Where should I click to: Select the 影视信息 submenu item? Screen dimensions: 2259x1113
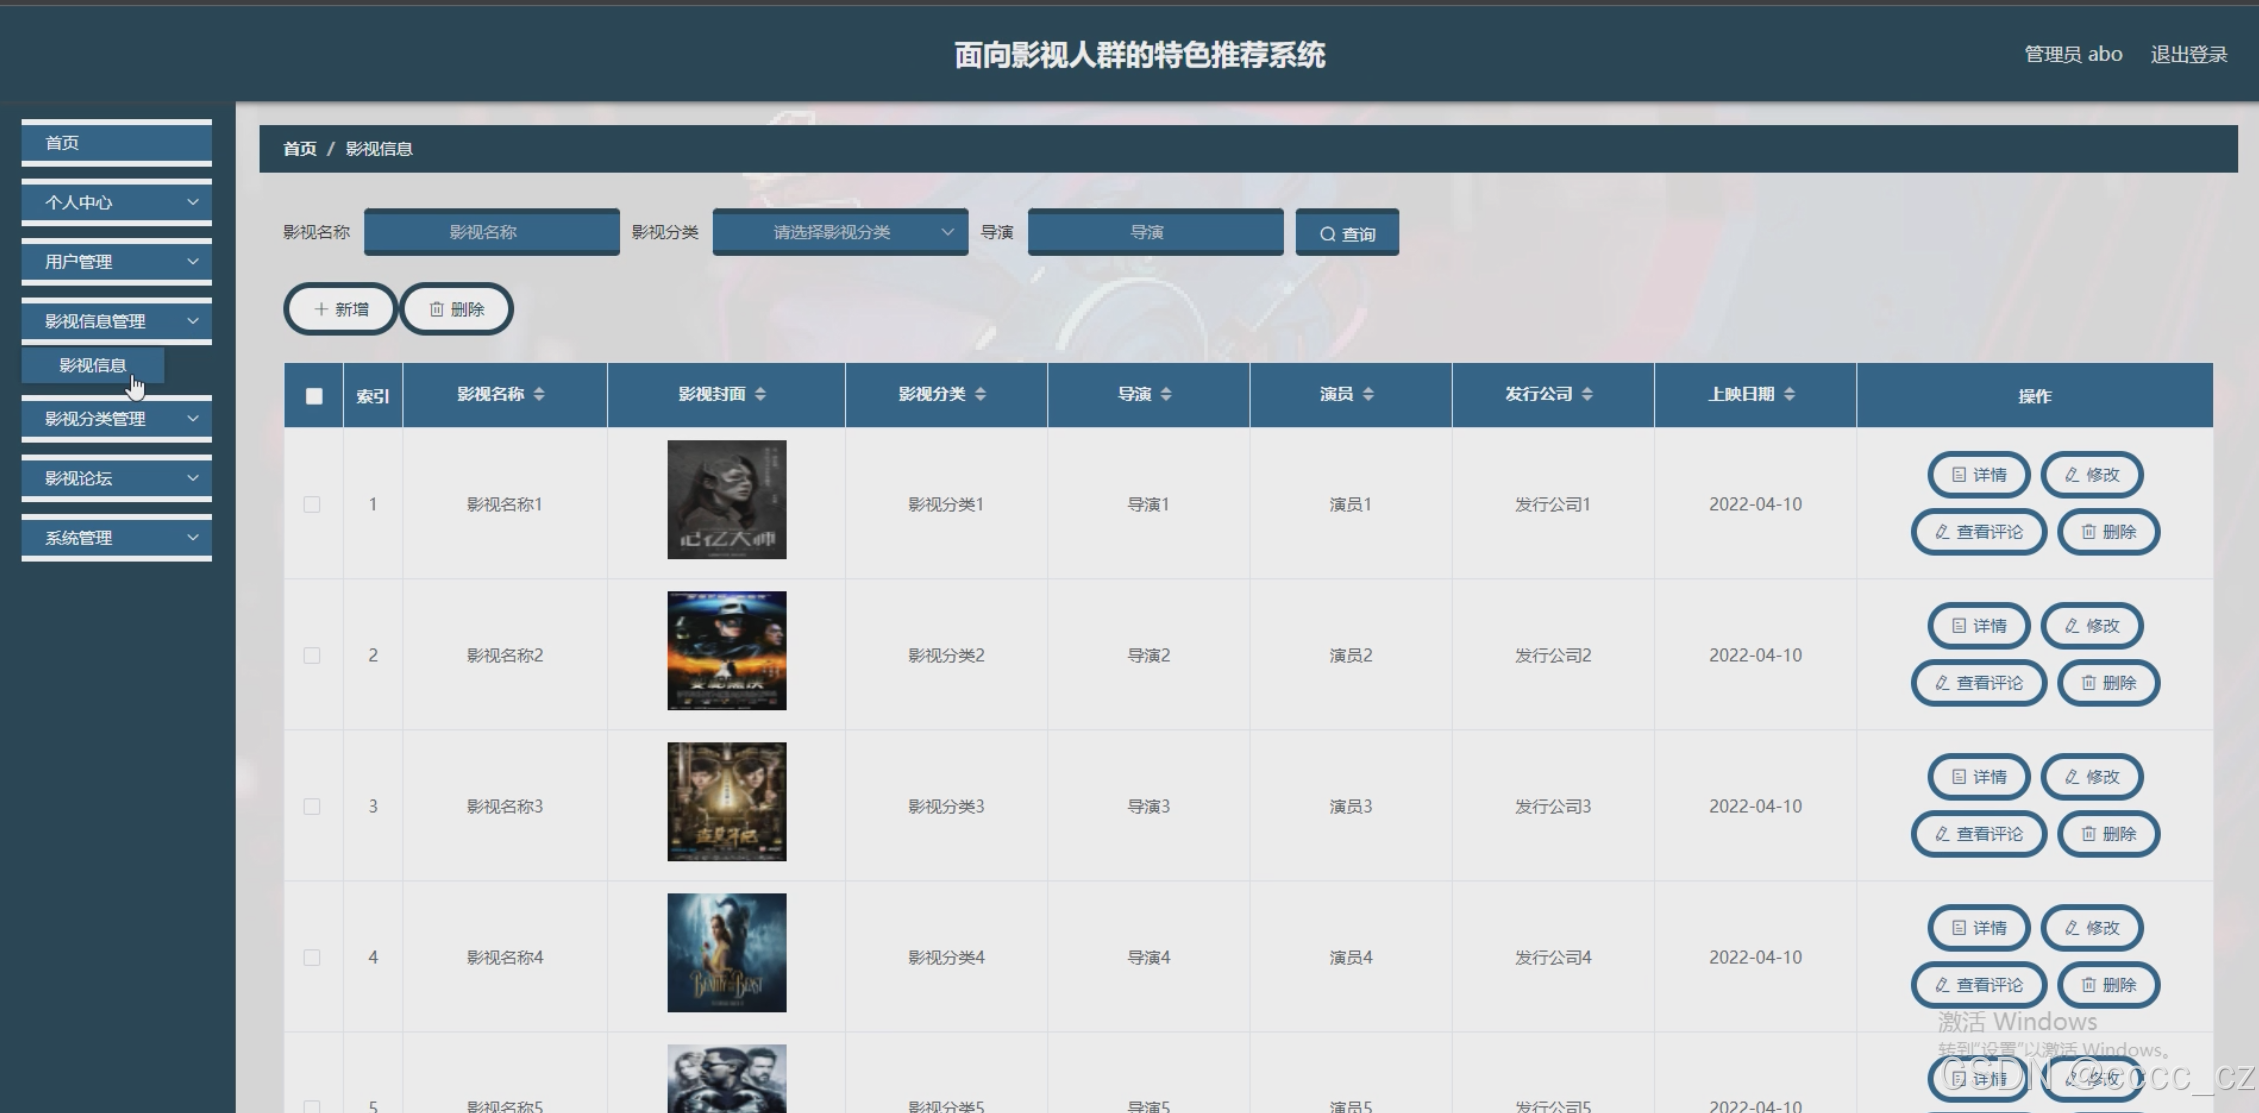[x=92, y=365]
